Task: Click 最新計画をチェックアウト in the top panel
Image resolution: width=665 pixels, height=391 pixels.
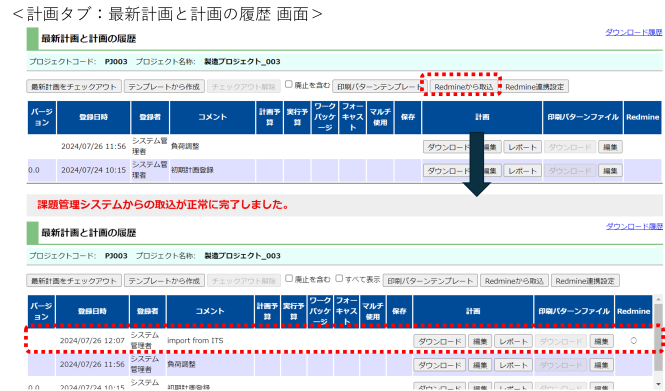Action: click(74, 87)
